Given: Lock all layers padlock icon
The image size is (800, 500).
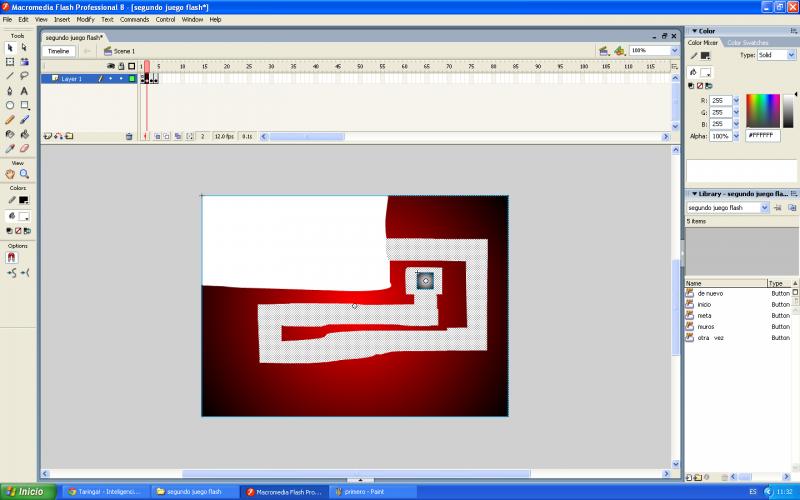Looking at the screenshot, I should coord(121,66).
